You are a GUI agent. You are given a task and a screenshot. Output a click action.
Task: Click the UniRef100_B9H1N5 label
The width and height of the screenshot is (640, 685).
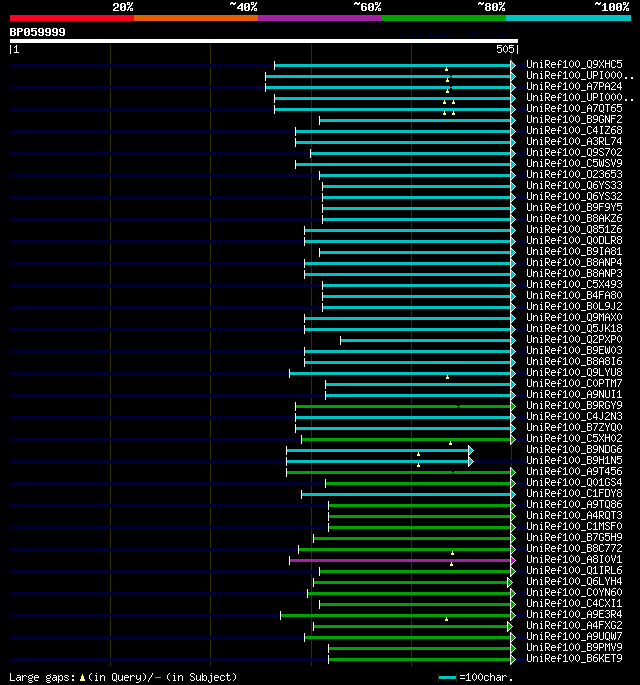point(574,460)
